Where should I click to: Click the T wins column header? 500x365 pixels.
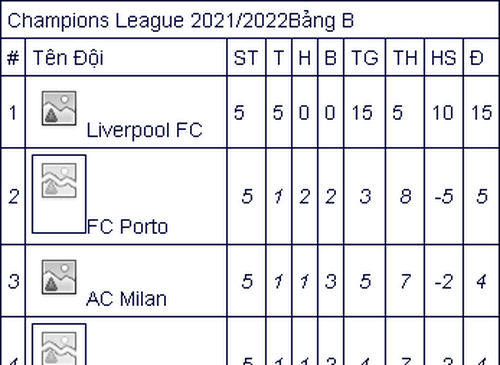point(279,58)
